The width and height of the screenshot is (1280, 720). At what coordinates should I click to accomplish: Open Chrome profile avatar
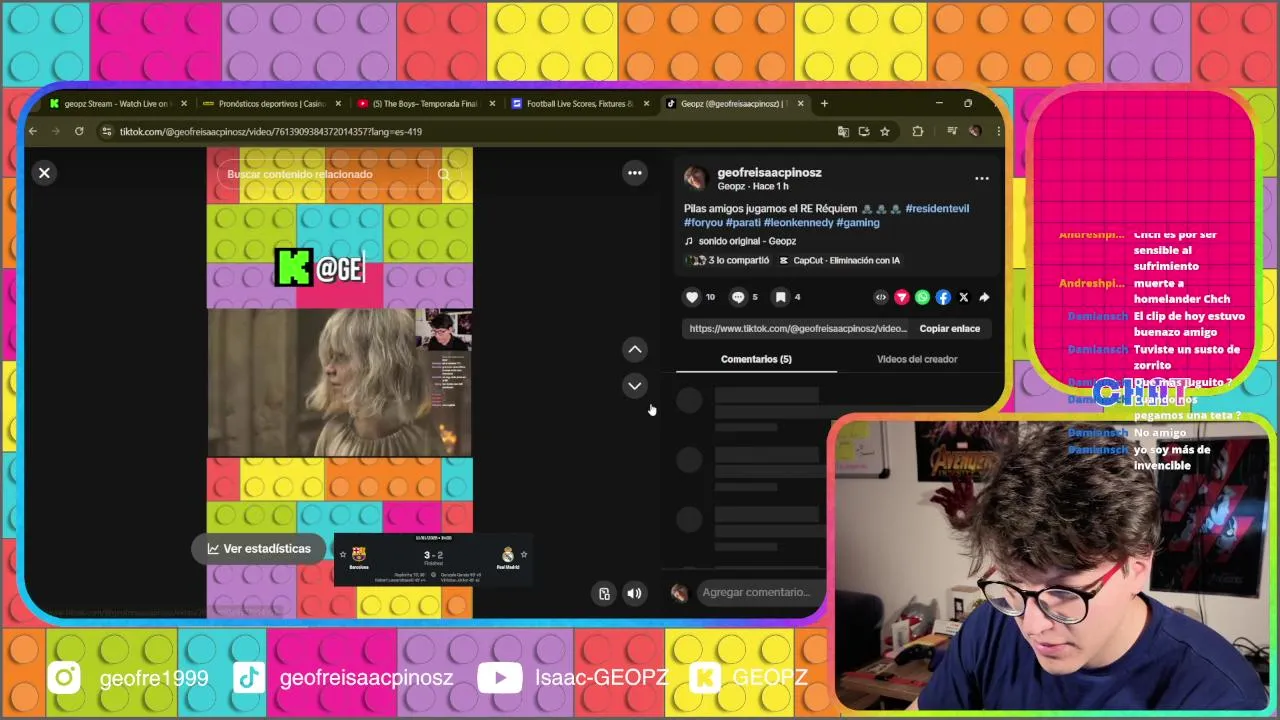click(x=975, y=131)
